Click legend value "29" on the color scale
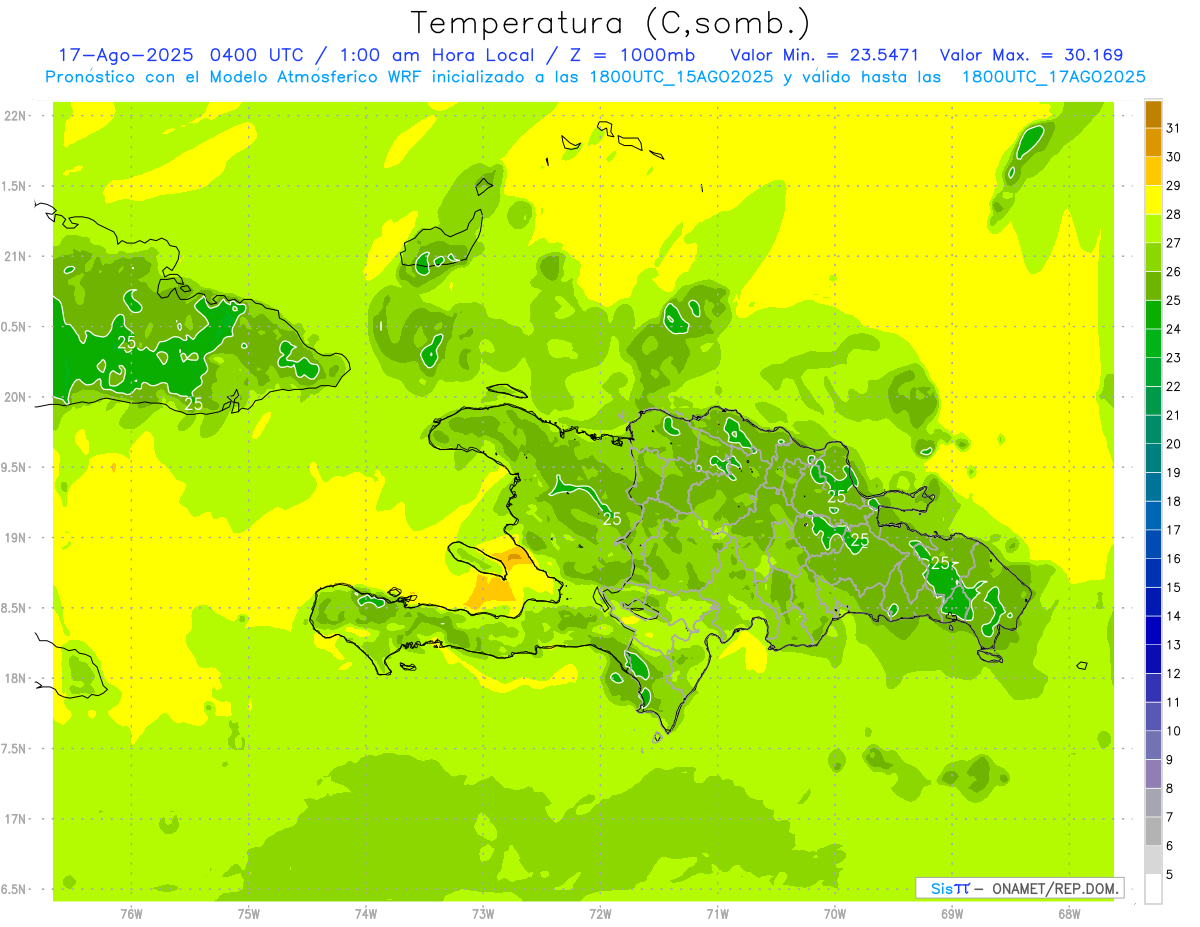 pos(1174,185)
